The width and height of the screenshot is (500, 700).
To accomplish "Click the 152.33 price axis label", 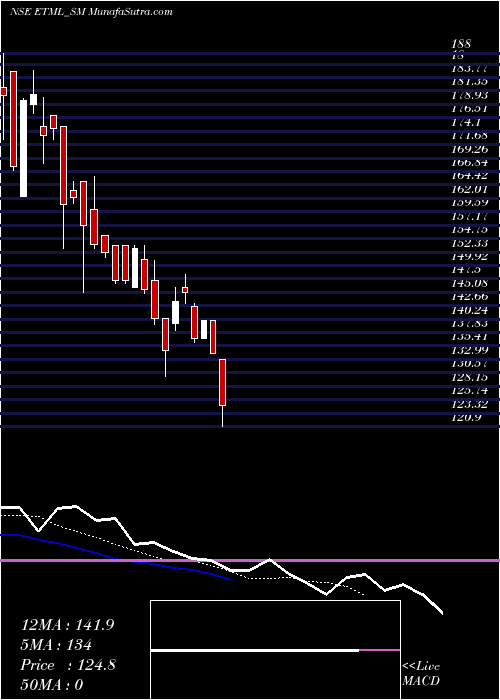I will tap(469, 243).
